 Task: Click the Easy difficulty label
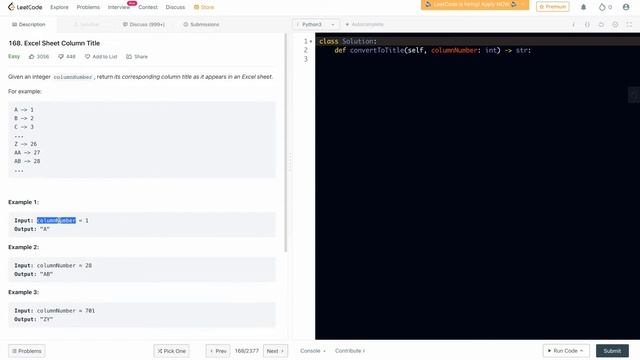pos(14,56)
